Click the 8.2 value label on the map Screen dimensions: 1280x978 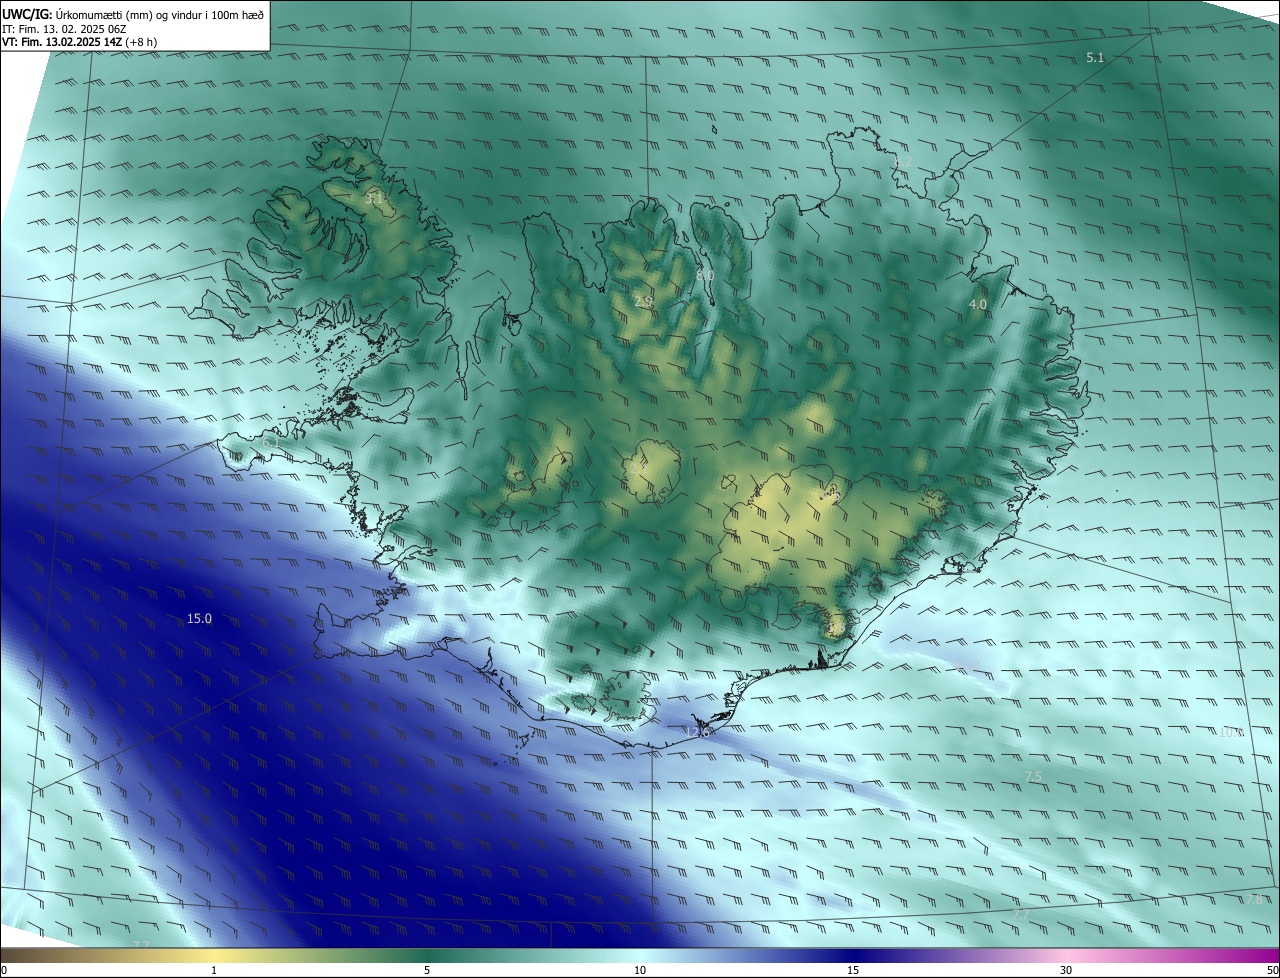[x=903, y=162]
